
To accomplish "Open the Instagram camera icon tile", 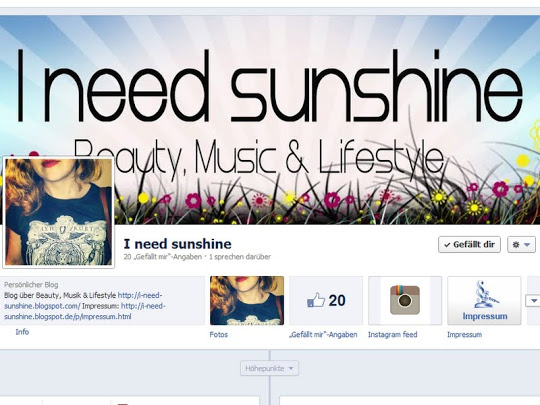I will tap(405, 300).
